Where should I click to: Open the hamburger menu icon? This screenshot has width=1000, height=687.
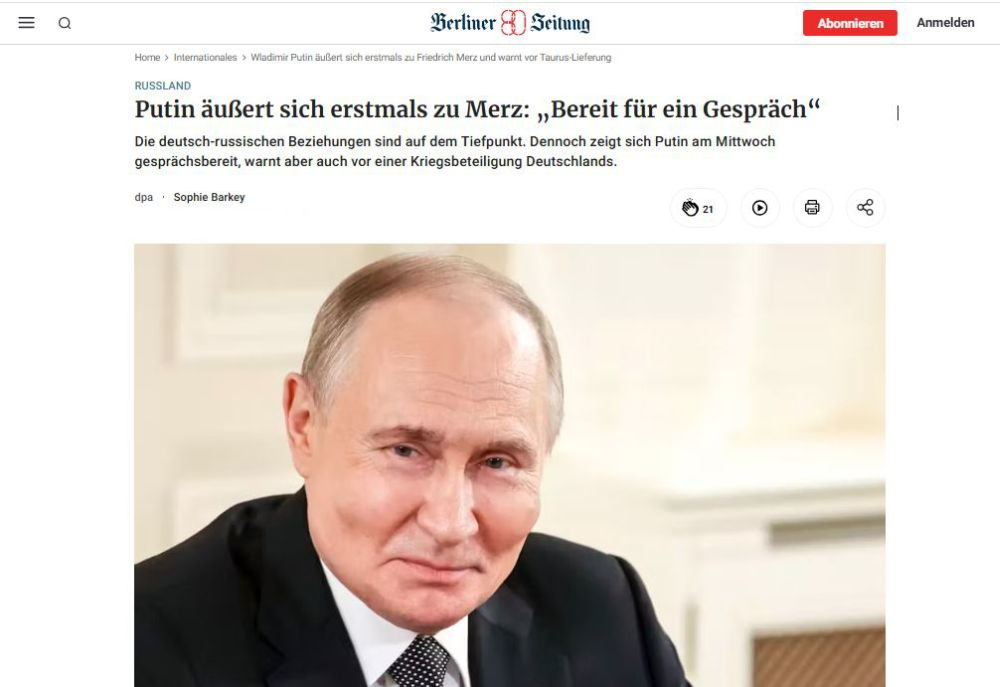tap(26, 23)
